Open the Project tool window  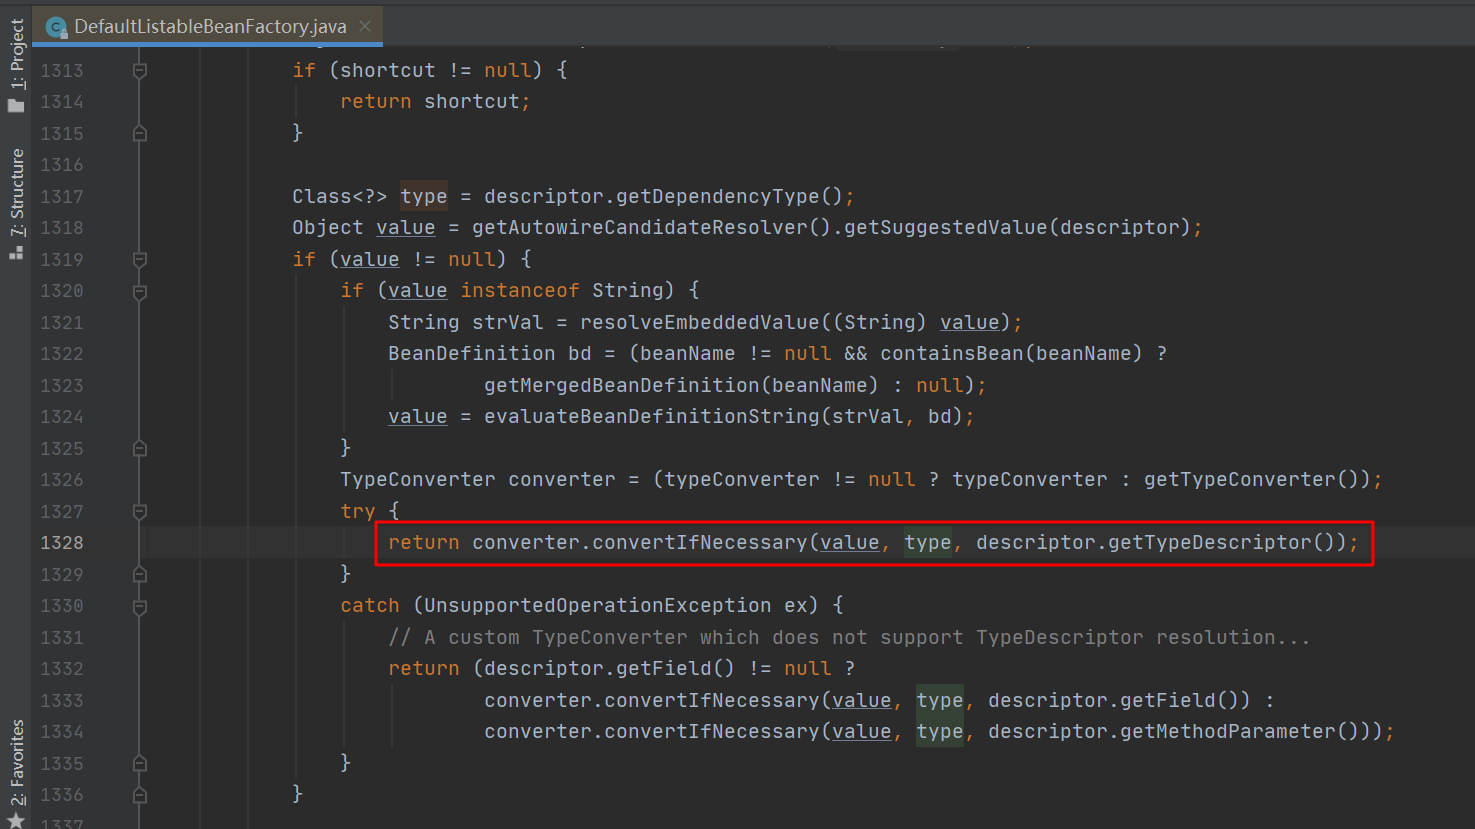pos(16,65)
